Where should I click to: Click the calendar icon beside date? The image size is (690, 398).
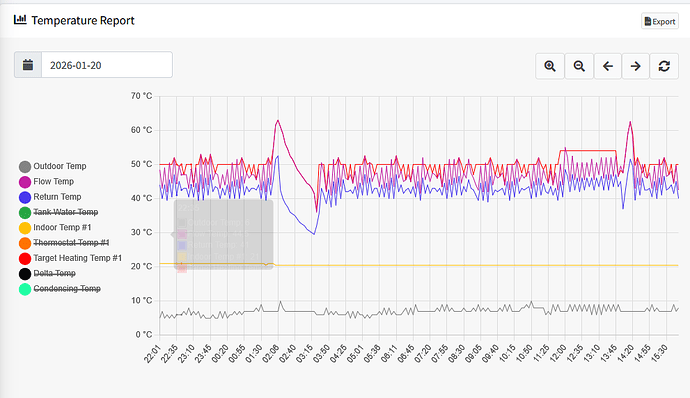click(x=28, y=65)
